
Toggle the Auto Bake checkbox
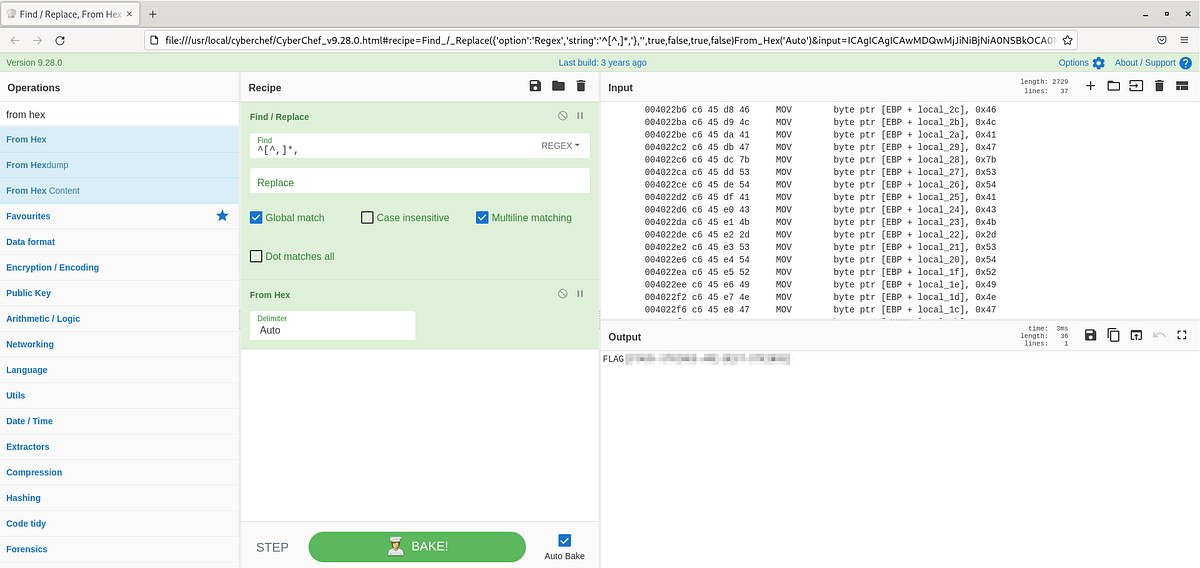pyautogui.click(x=565, y=540)
